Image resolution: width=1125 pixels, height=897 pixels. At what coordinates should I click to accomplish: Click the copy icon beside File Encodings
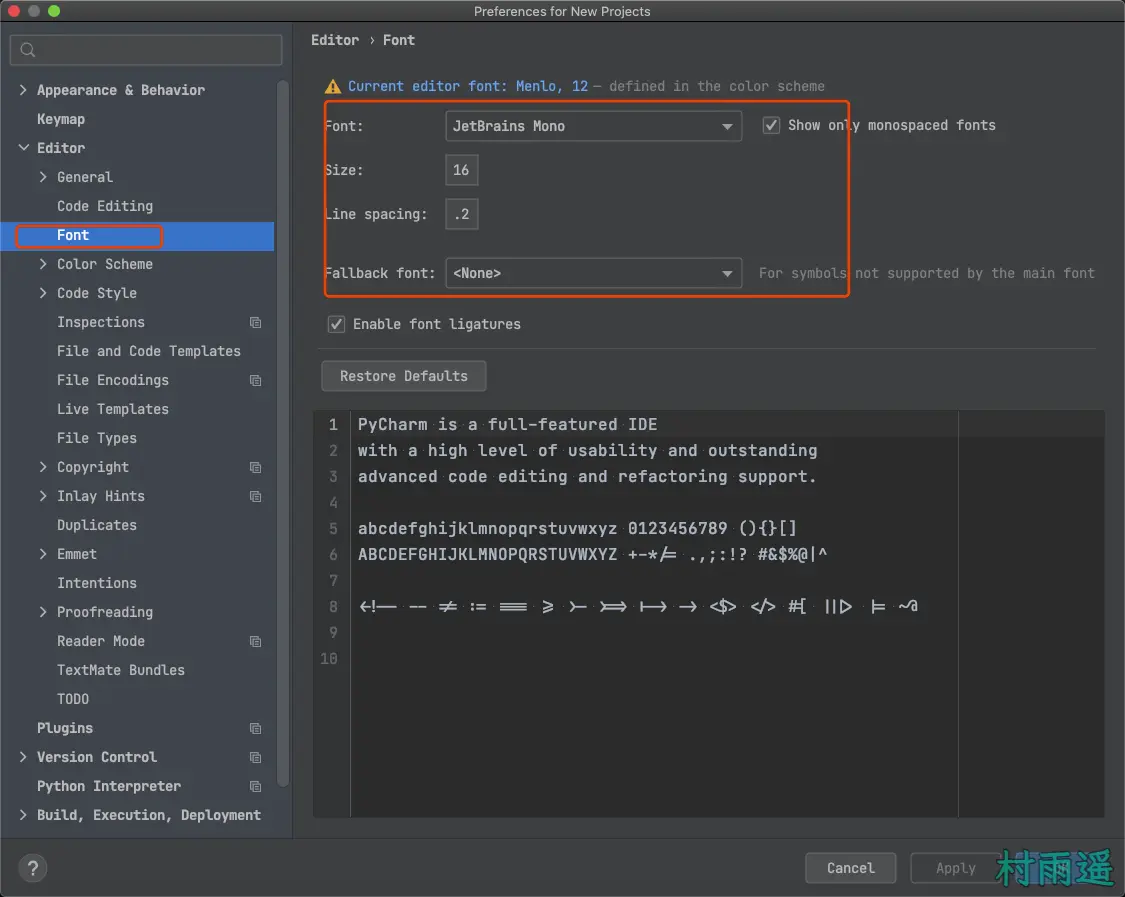click(255, 381)
